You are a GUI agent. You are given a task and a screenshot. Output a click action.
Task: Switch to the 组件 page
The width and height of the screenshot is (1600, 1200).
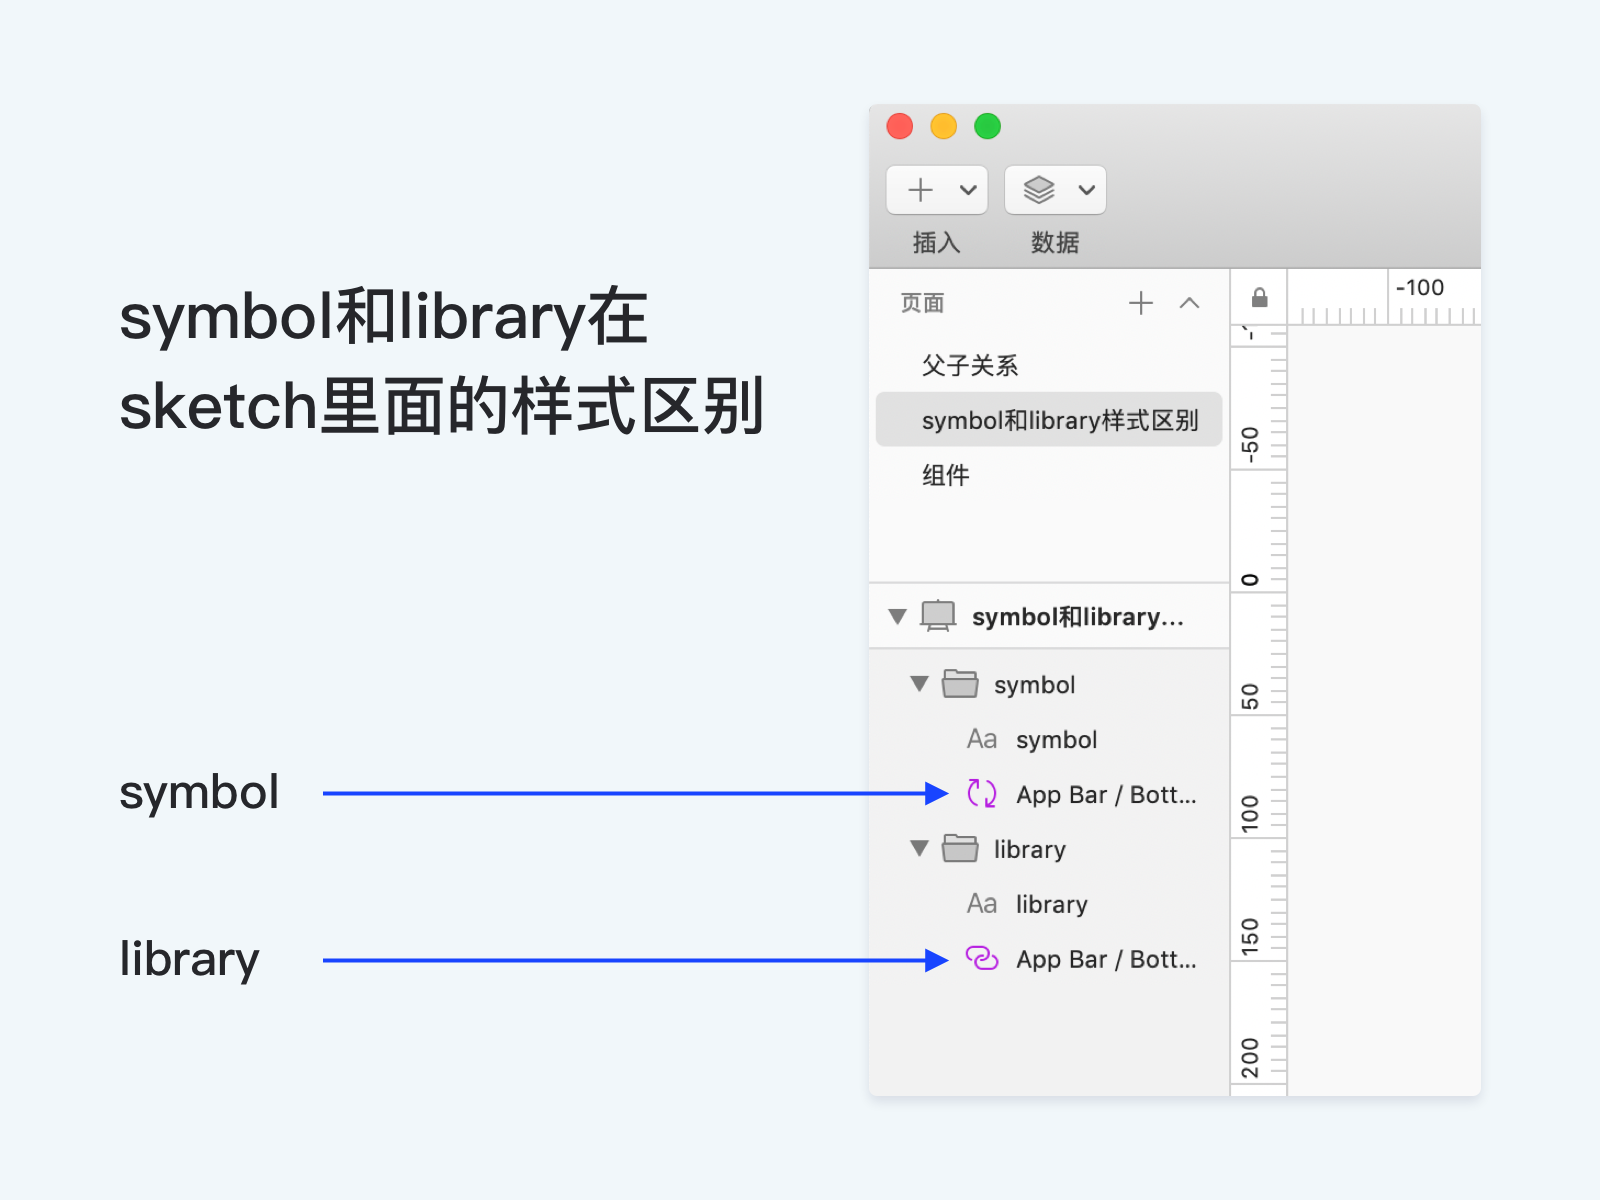946,475
